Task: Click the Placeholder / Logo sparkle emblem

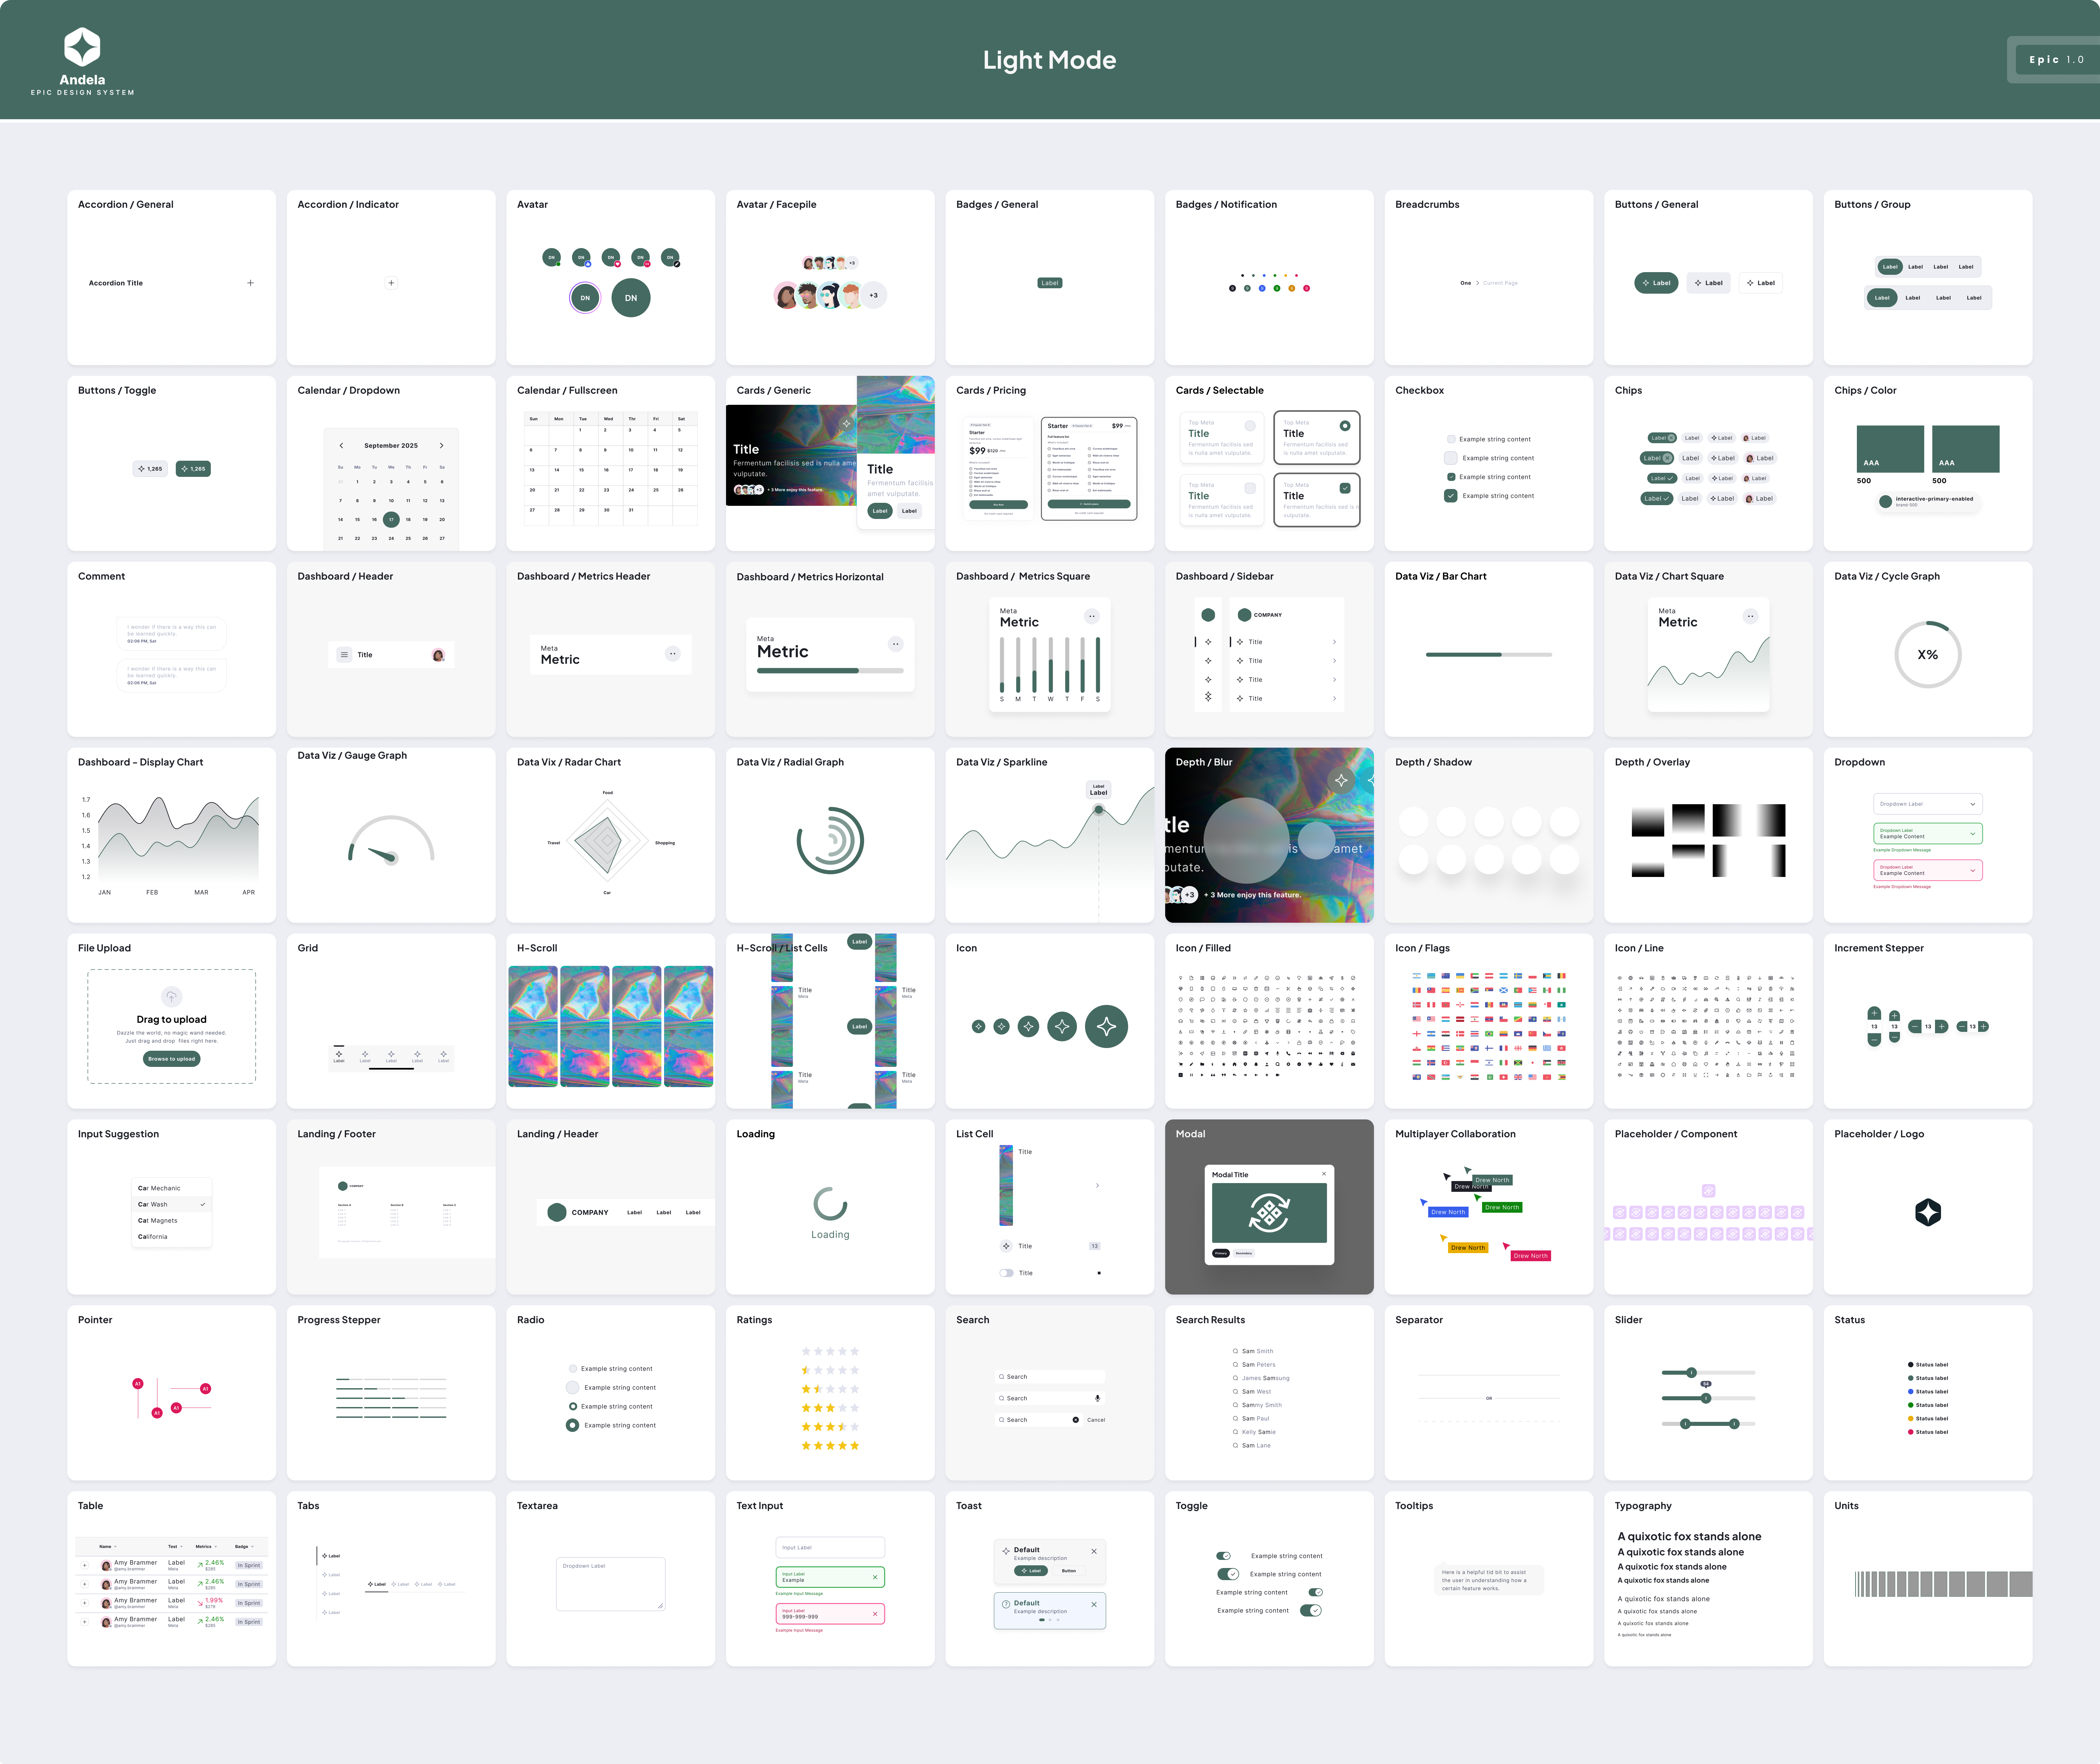Action: pos(1928,1212)
